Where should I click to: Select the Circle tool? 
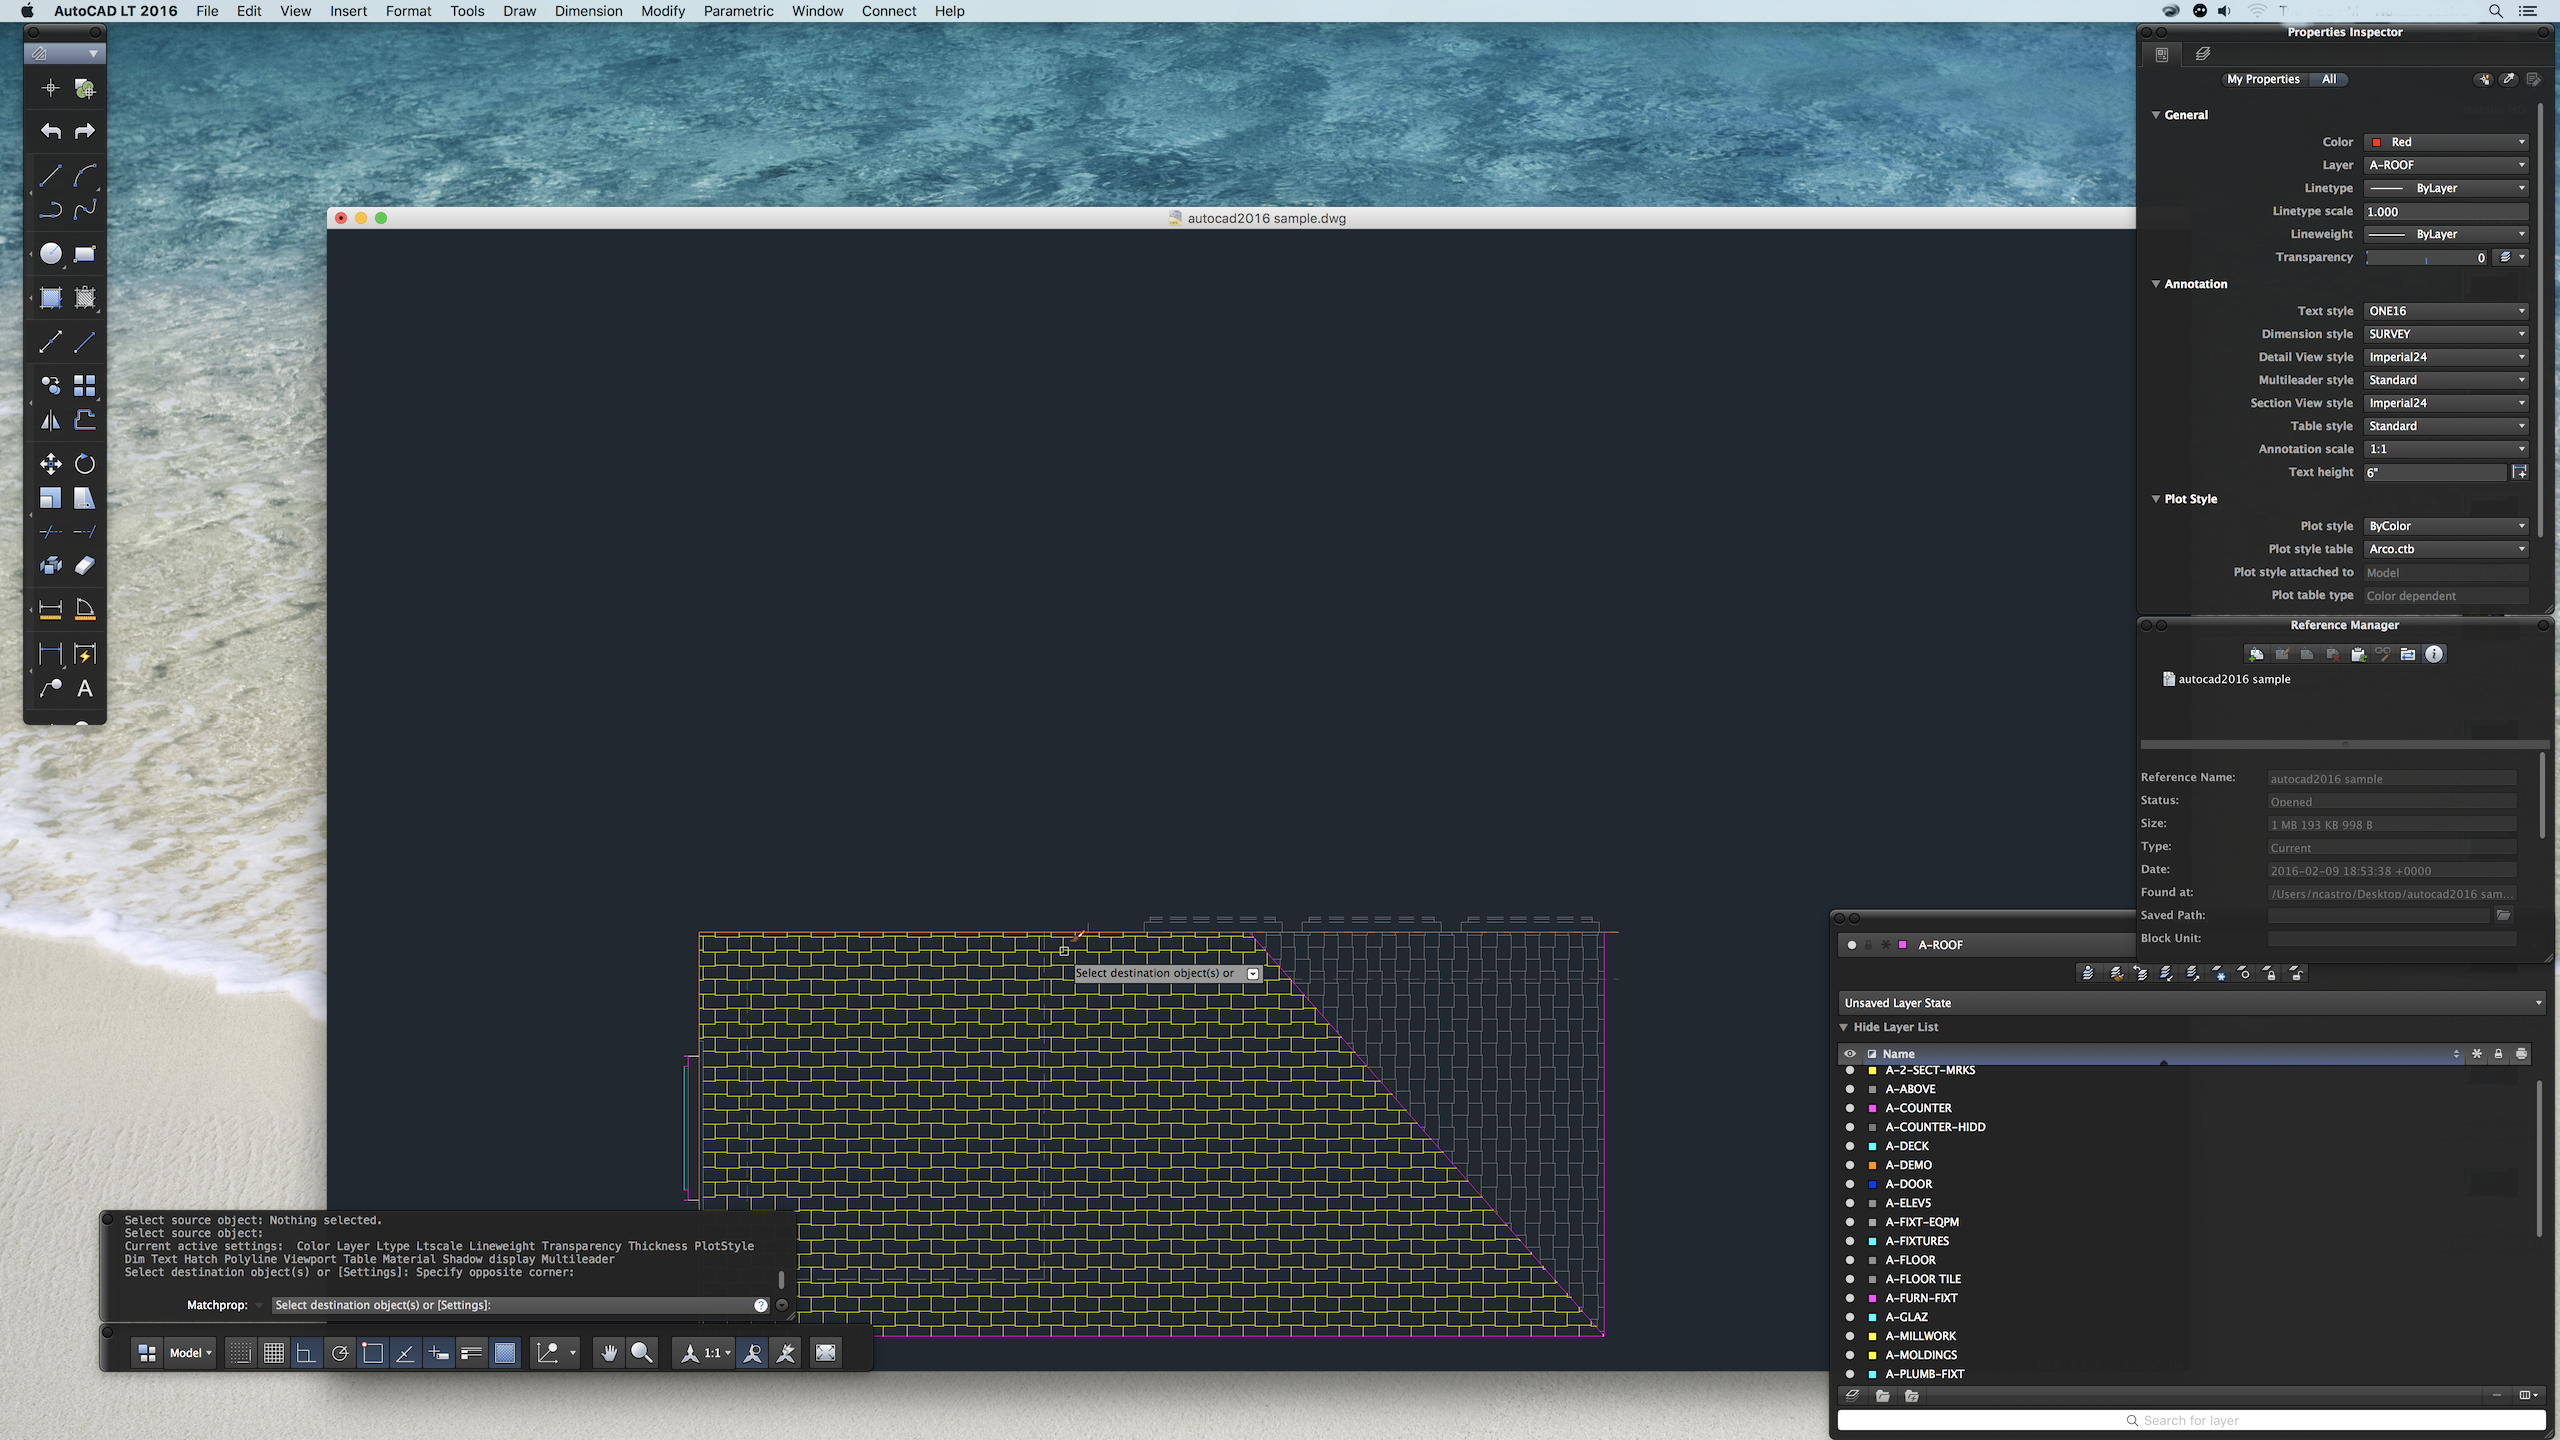point(50,254)
